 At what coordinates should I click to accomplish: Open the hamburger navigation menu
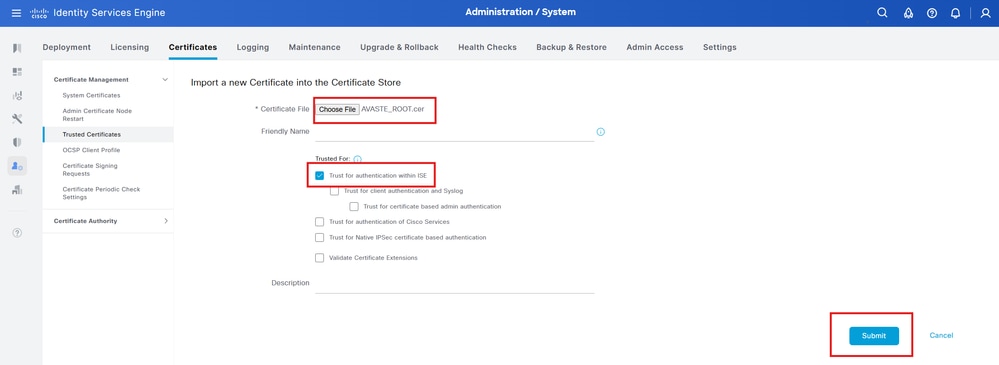click(x=17, y=13)
